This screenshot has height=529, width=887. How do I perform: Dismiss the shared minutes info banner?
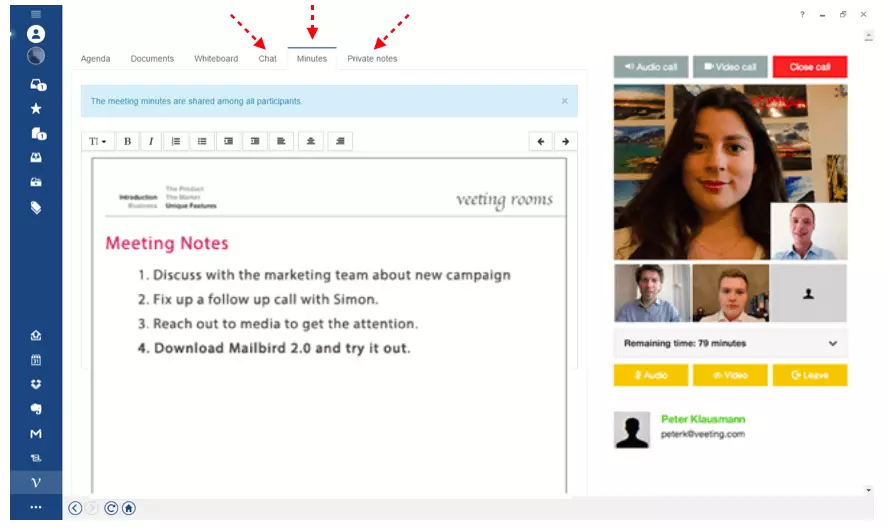(x=565, y=101)
